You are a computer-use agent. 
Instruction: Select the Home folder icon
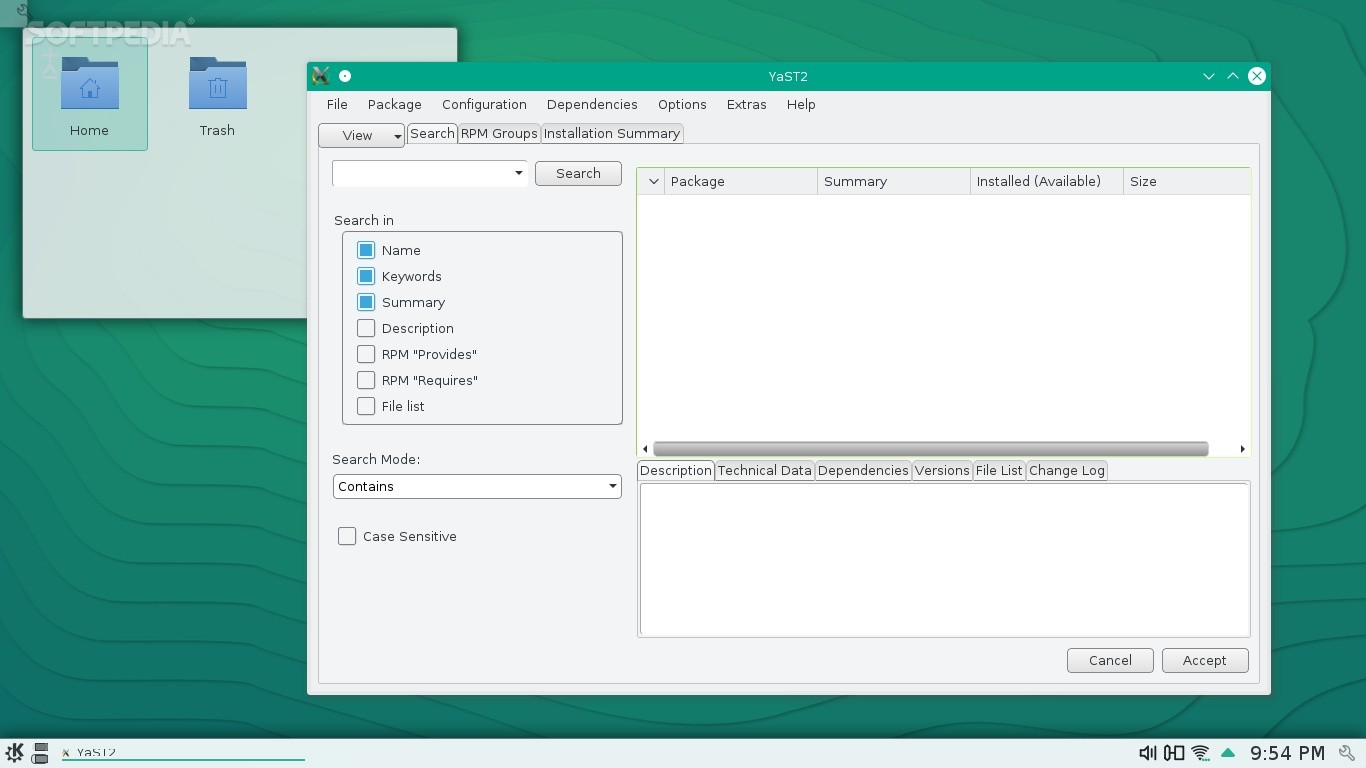point(89,96)
